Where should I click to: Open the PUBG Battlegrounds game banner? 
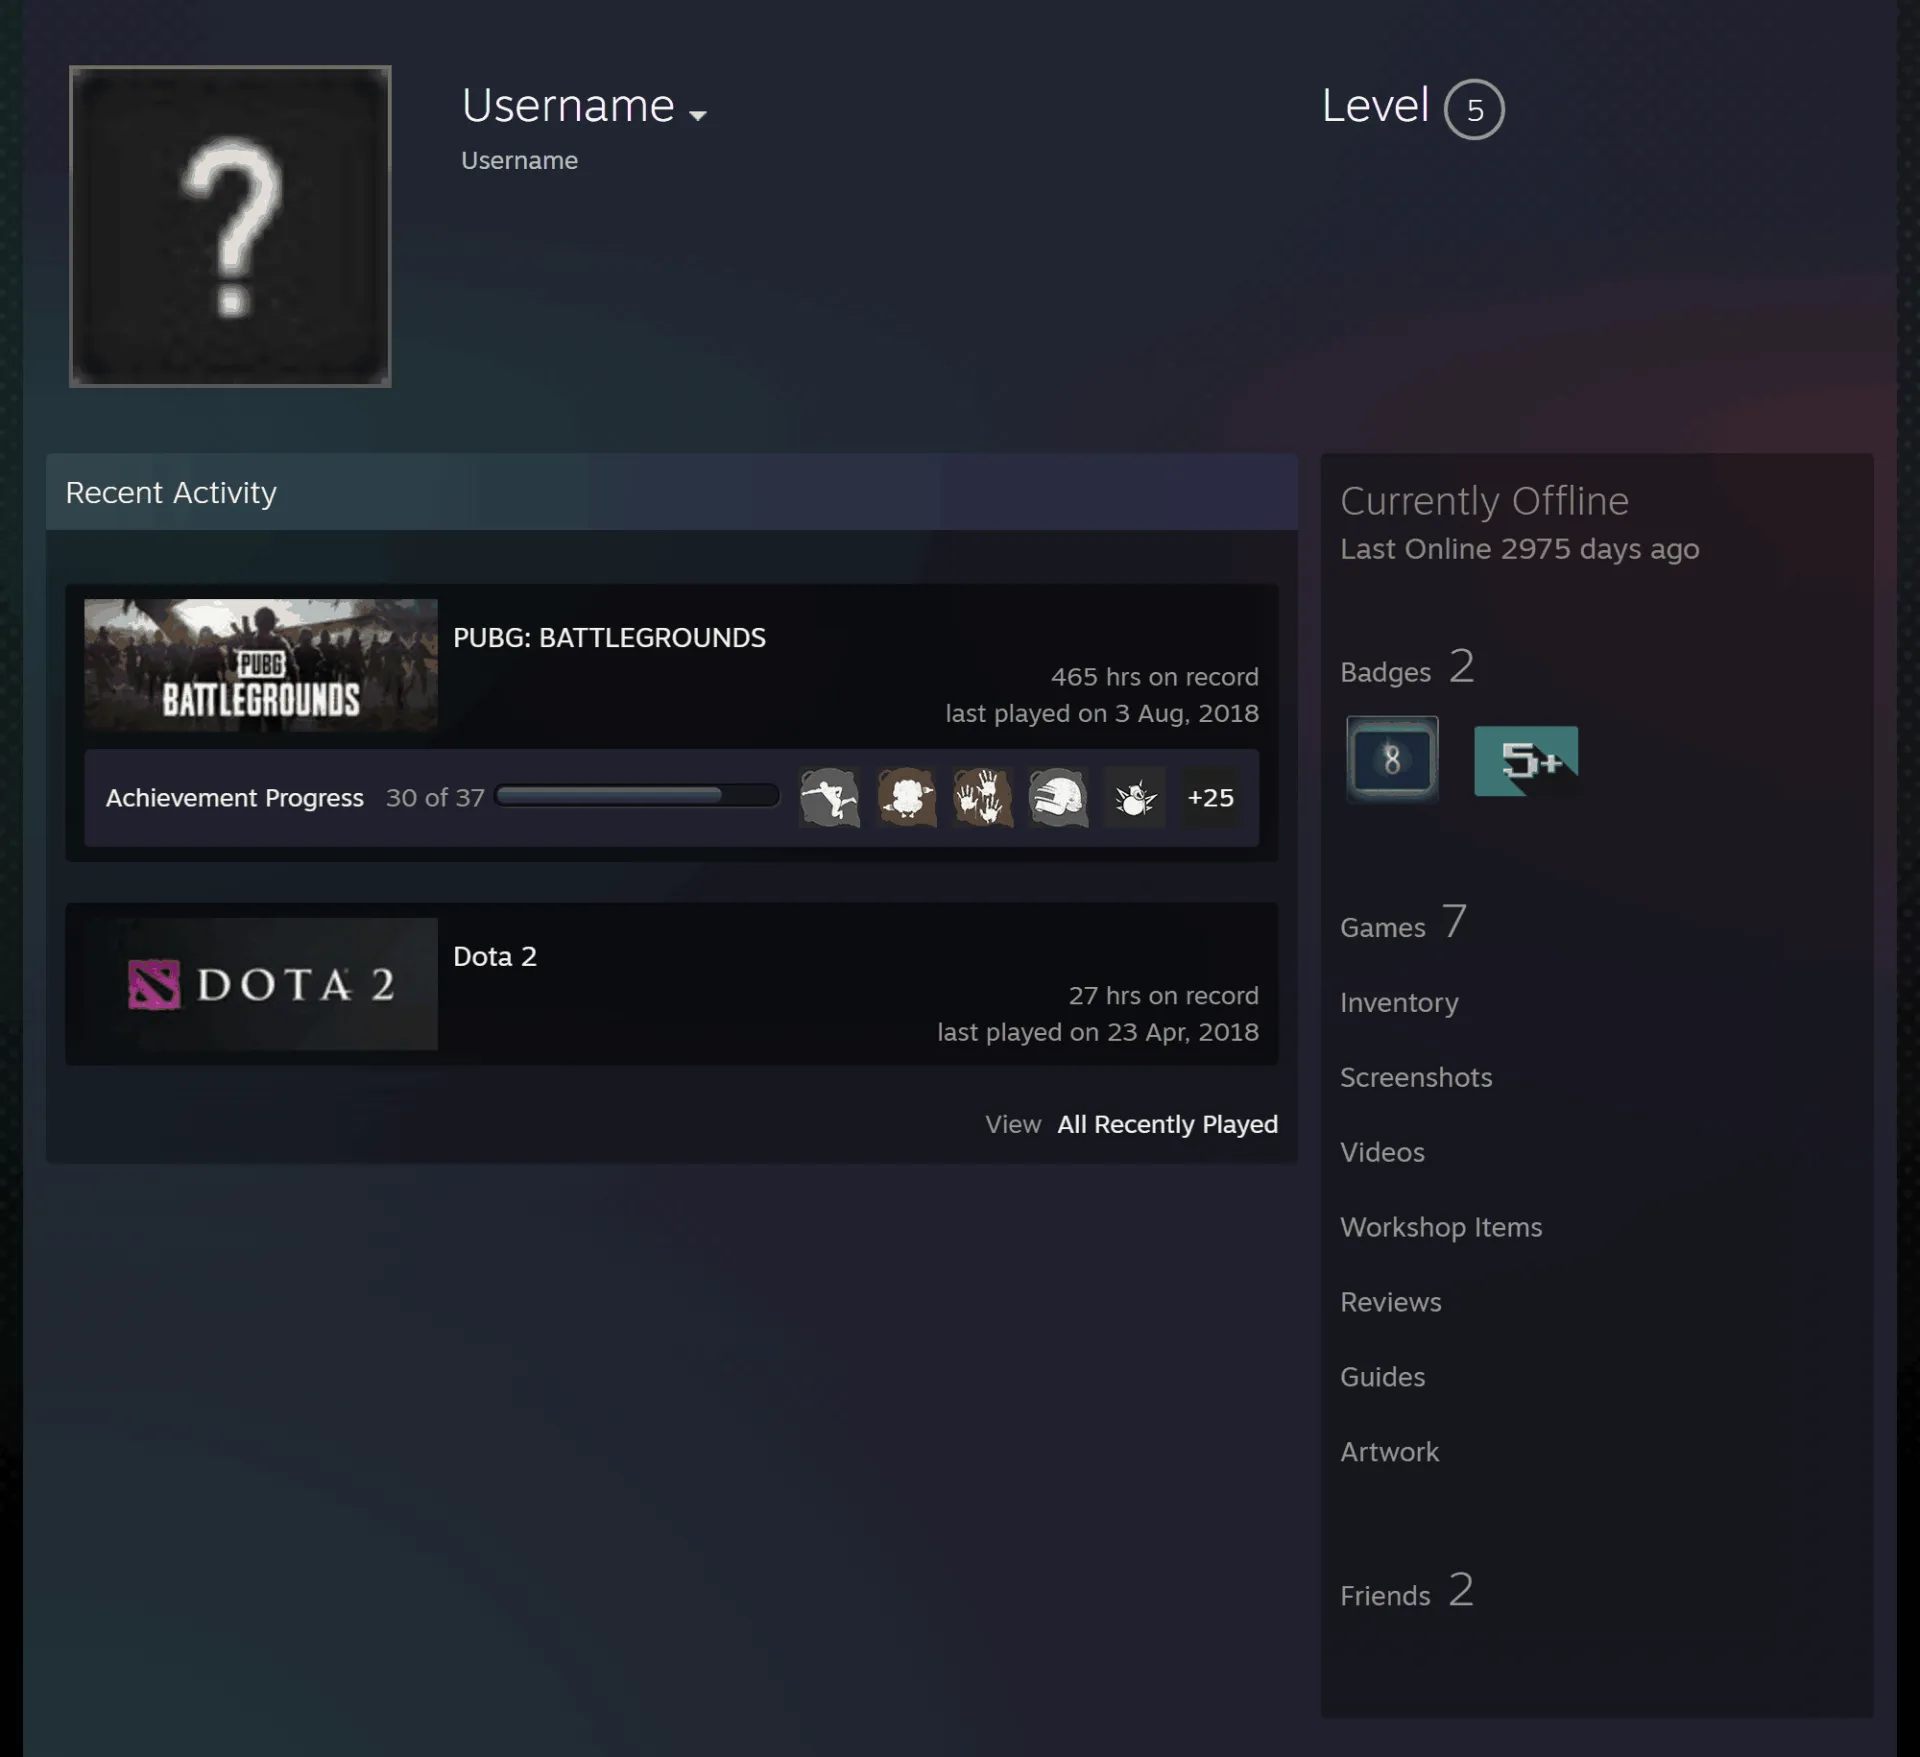click(x=261, y=665)
